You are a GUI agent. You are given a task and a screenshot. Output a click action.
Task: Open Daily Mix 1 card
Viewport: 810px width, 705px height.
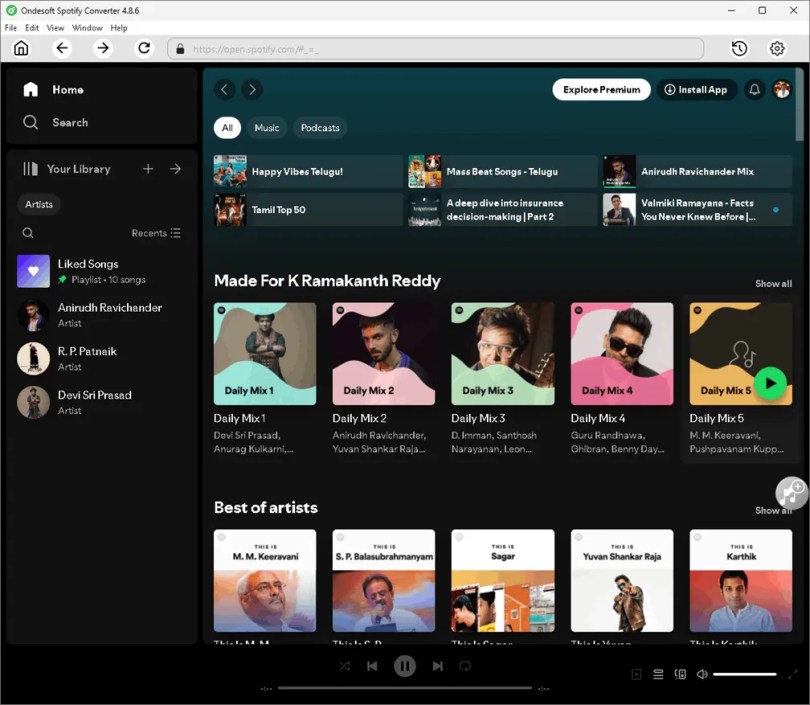pyautogui.click(x=265, y=380)
